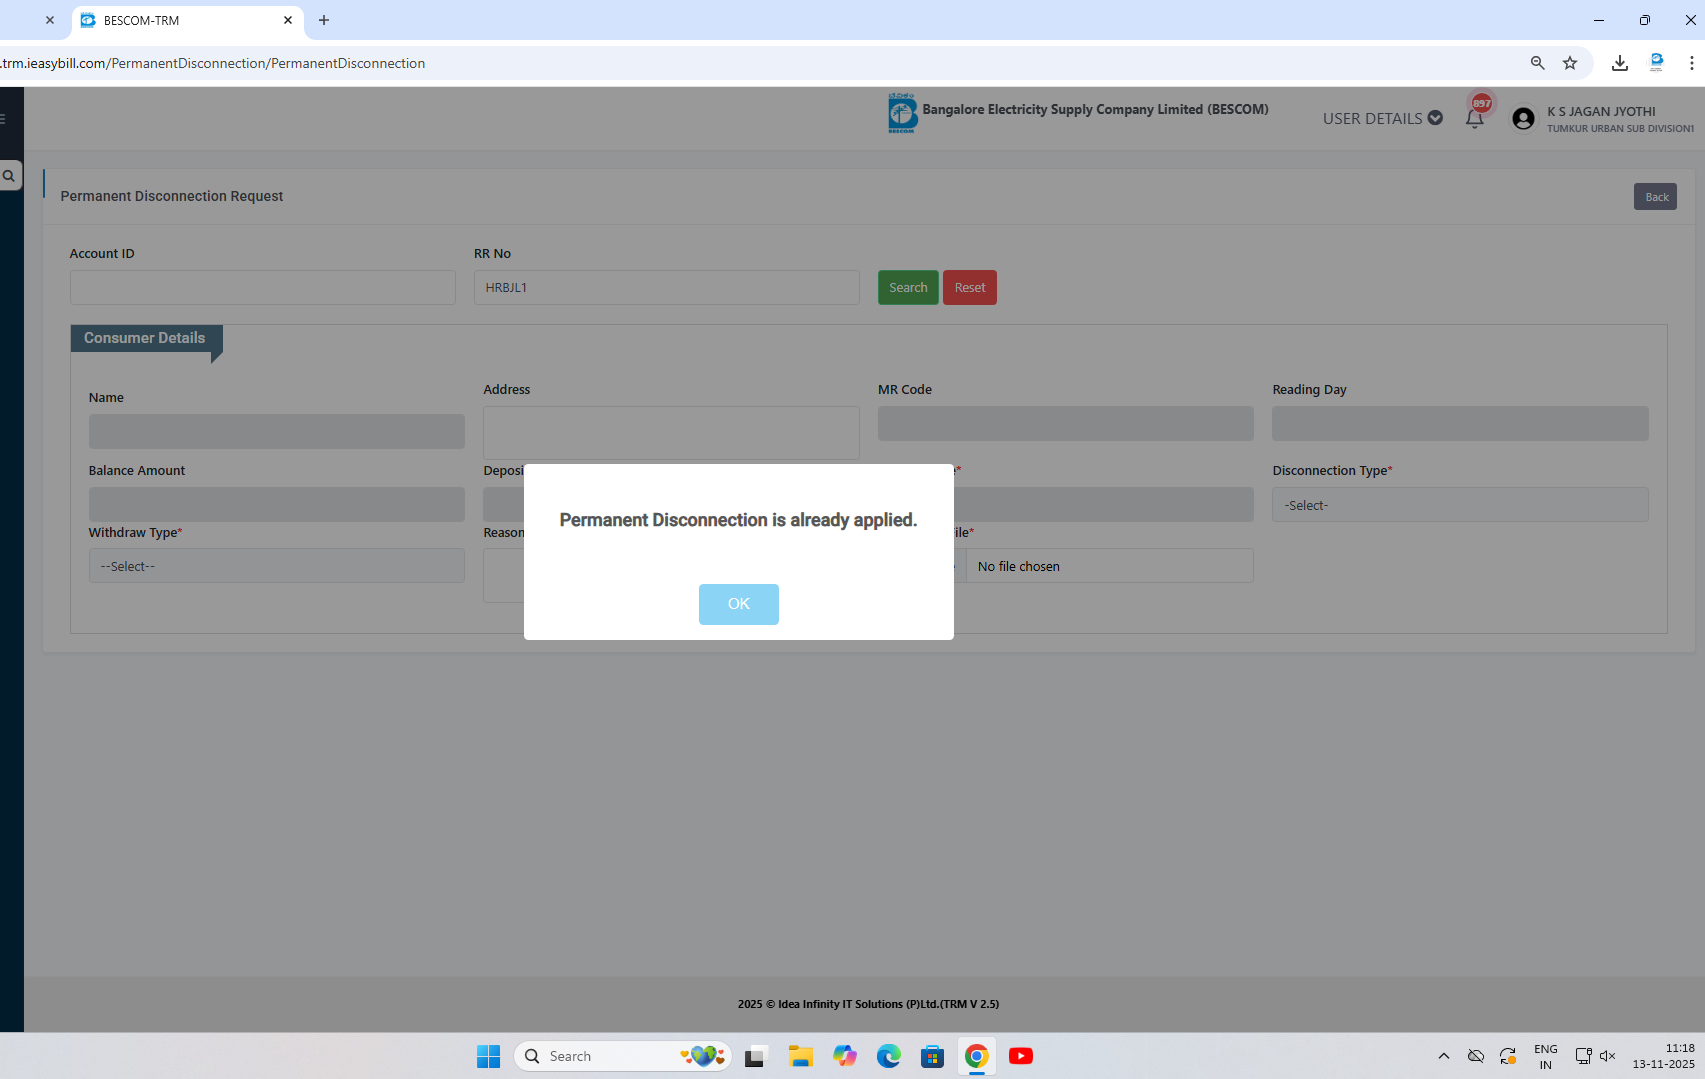The image size is (1705, 1079).
Task: Click the muted volume tray icon
Action: [x=1608, y=1056]
